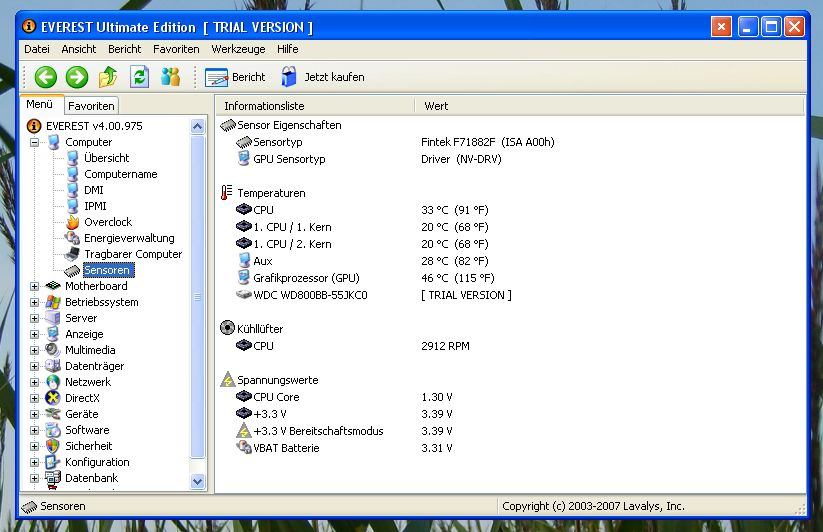Open the Hilfe menu
Image resolution: width=823 pixels, height=532 pixels.
pos(288,49)
